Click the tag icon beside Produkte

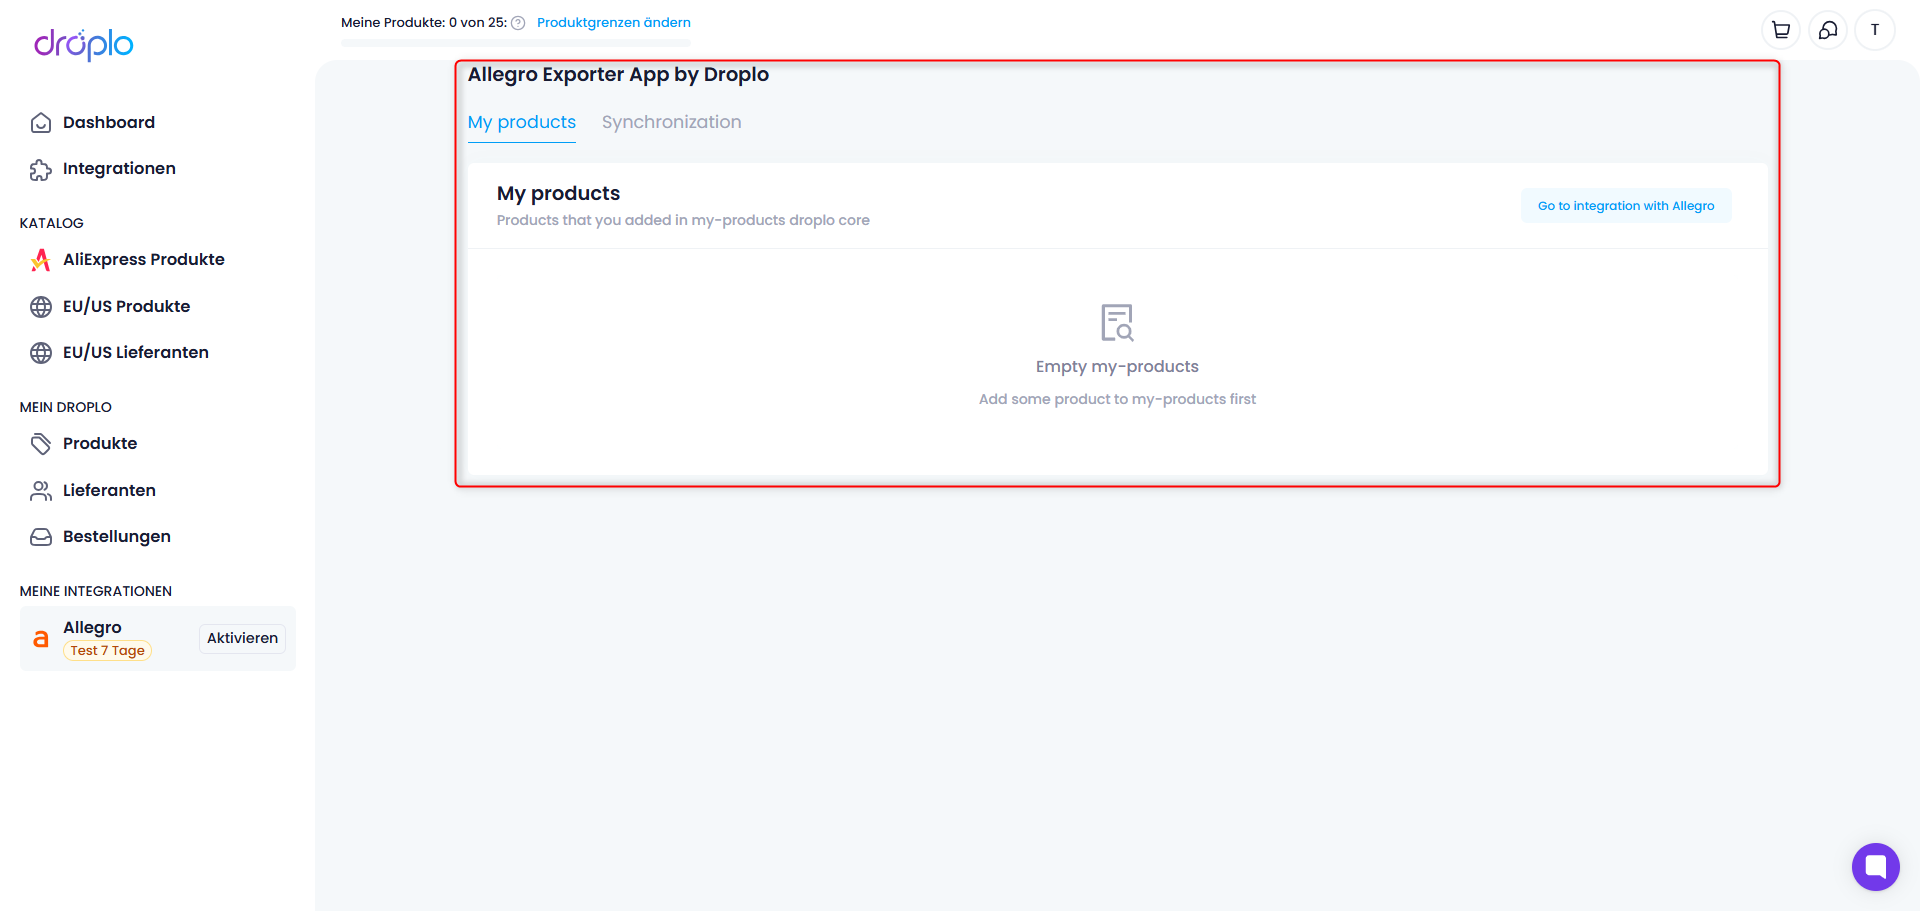41,444
